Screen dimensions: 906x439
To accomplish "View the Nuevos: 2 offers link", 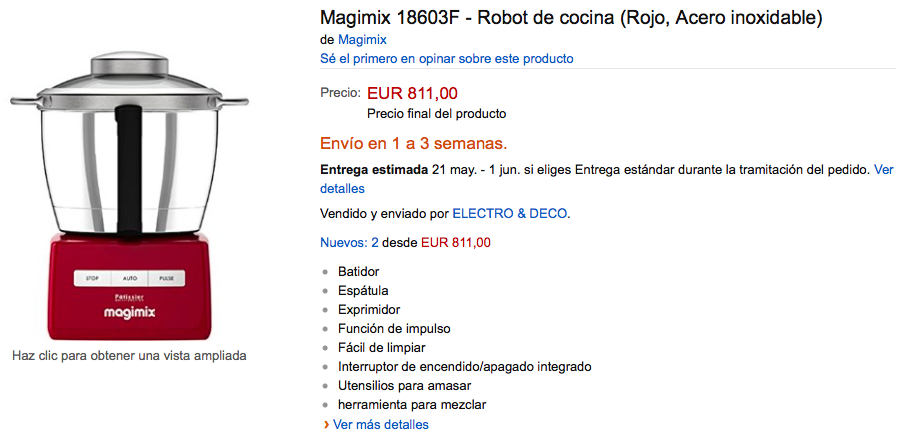I will click(350, 243).
